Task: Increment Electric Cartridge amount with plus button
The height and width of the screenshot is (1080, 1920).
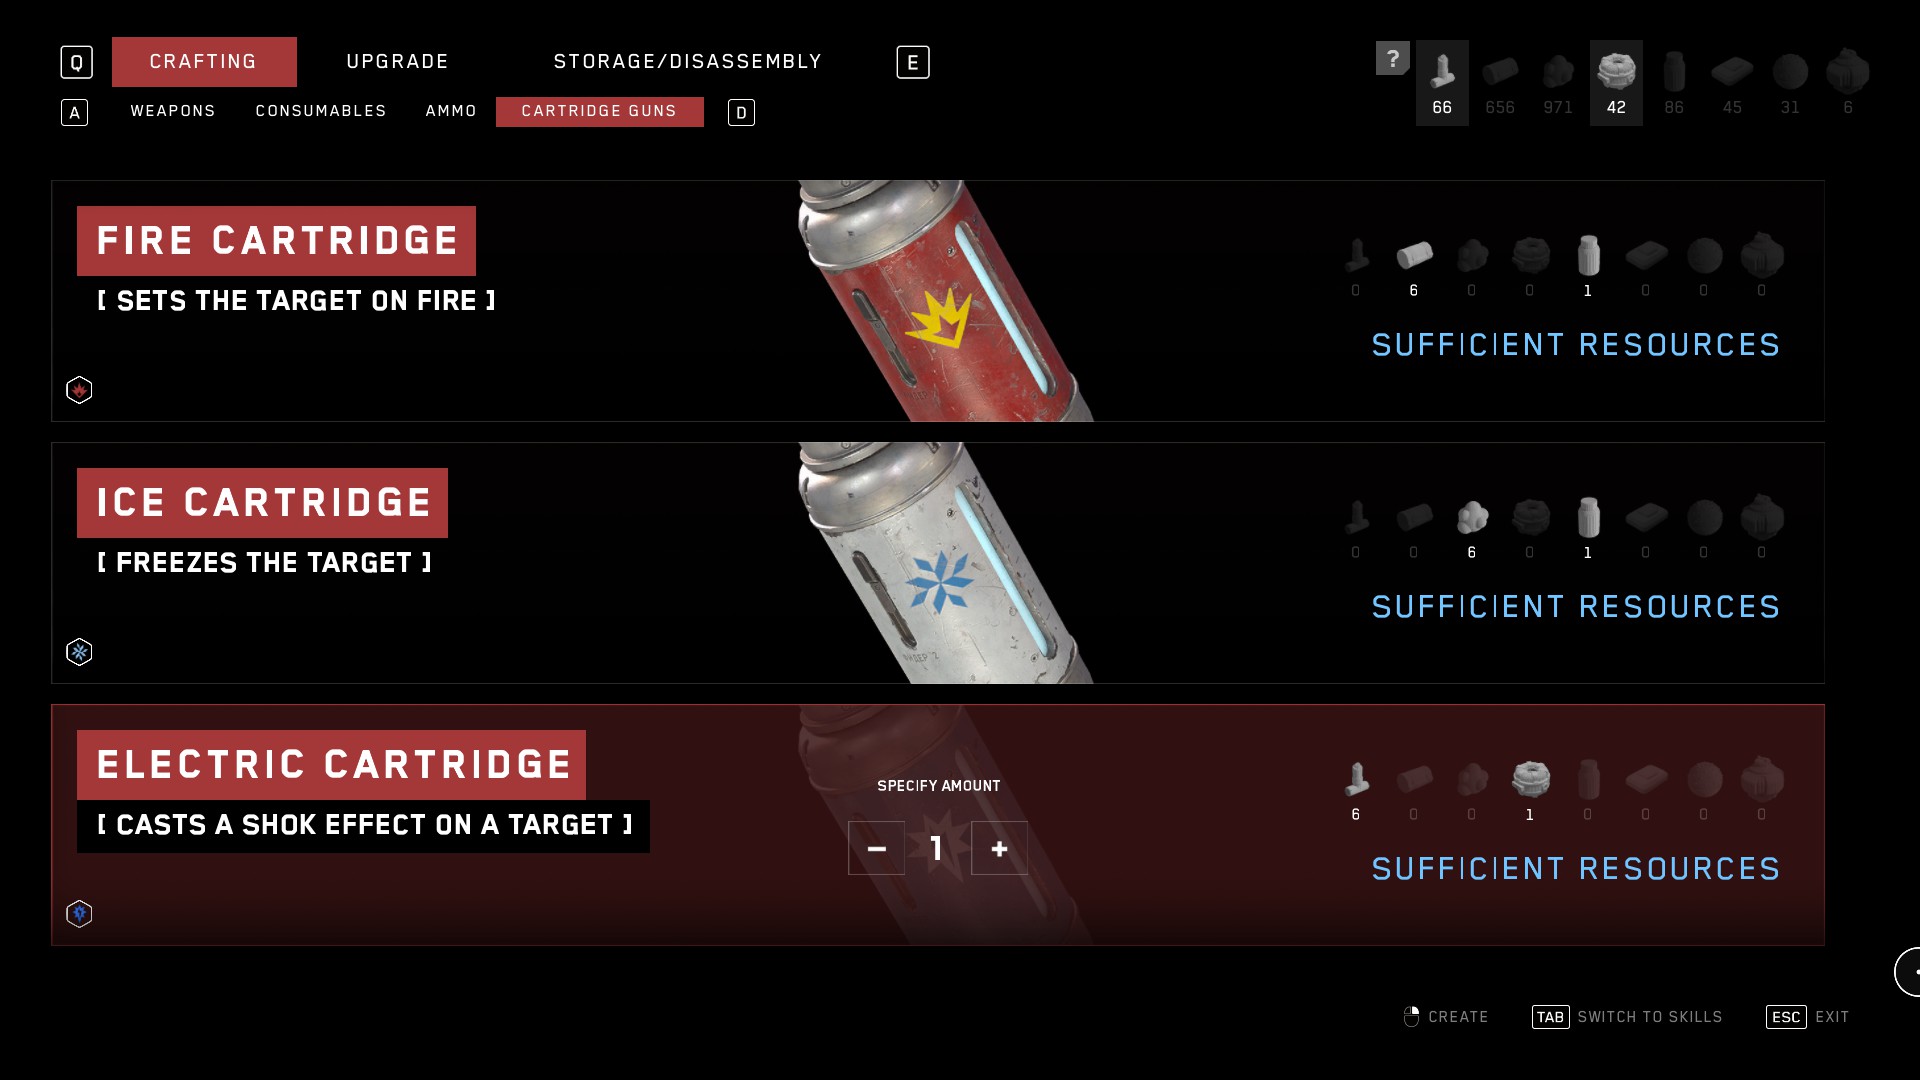Action: pyautogui.click(x=998, y=848)
